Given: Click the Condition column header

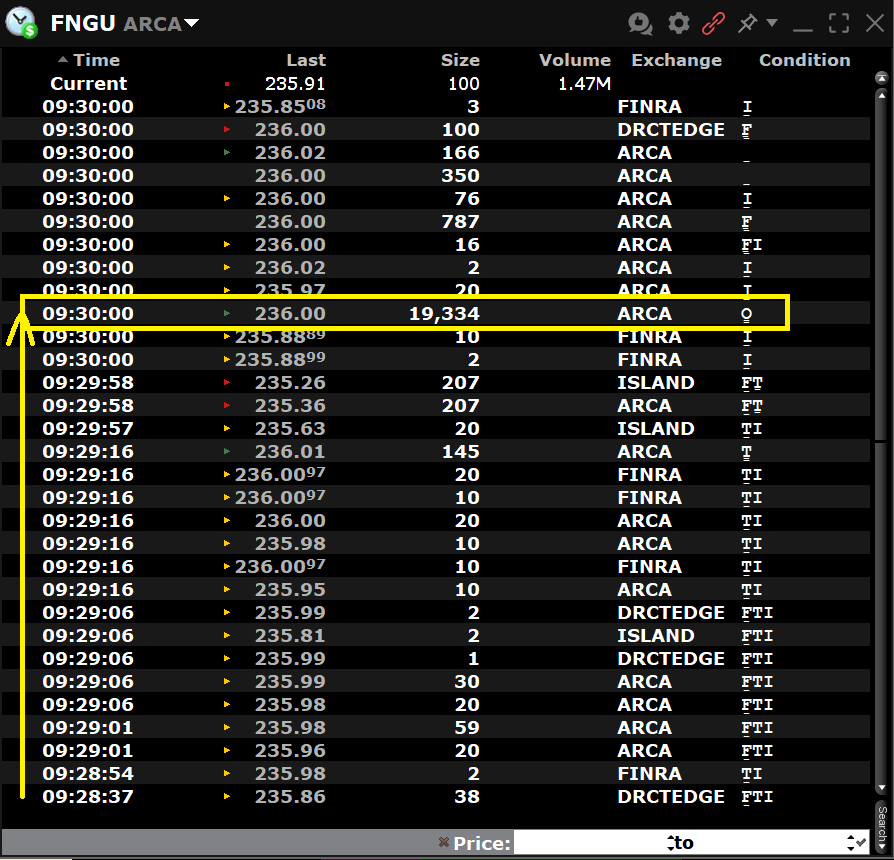Looking at the screenshot, I should tap(804, 60).
